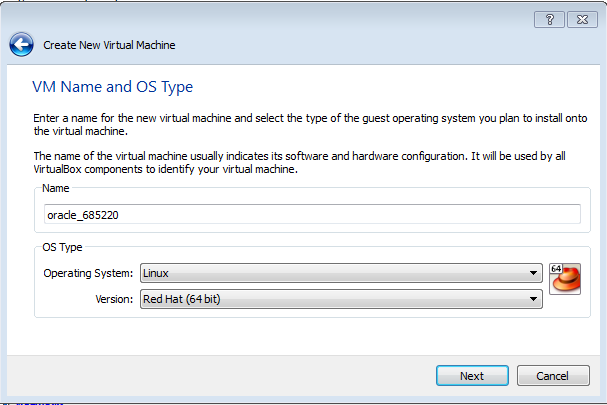
Task: Click the arrow on the Version combo box
Action: [533, 299]
